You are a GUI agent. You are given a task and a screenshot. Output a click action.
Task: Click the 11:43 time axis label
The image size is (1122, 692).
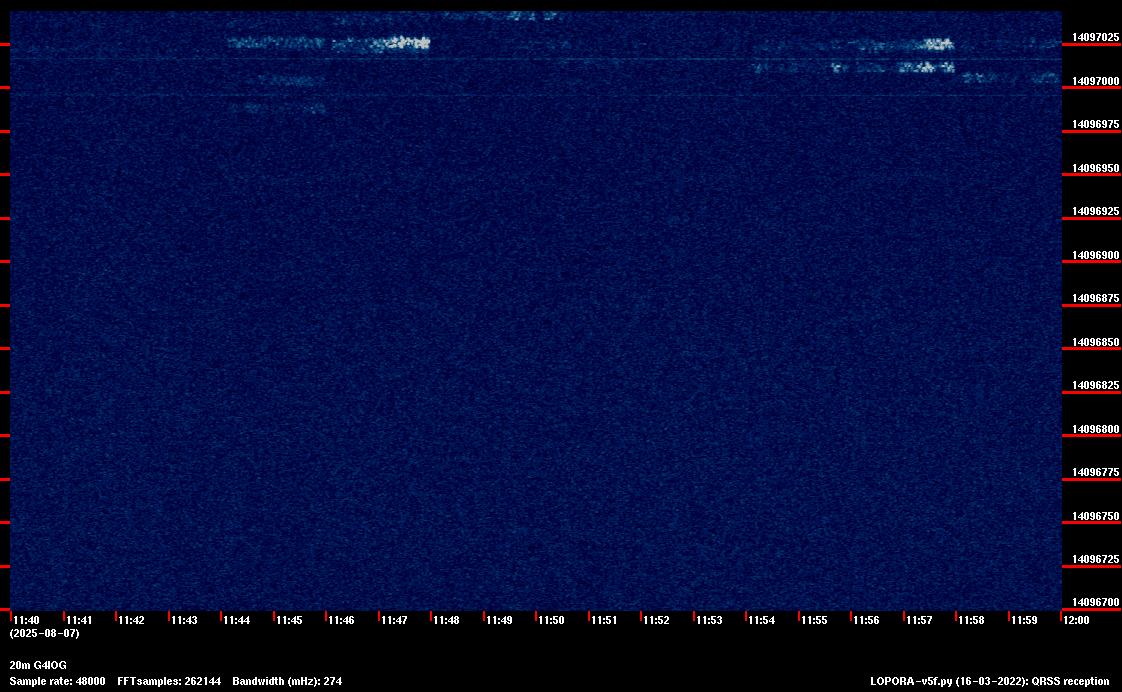184,620
